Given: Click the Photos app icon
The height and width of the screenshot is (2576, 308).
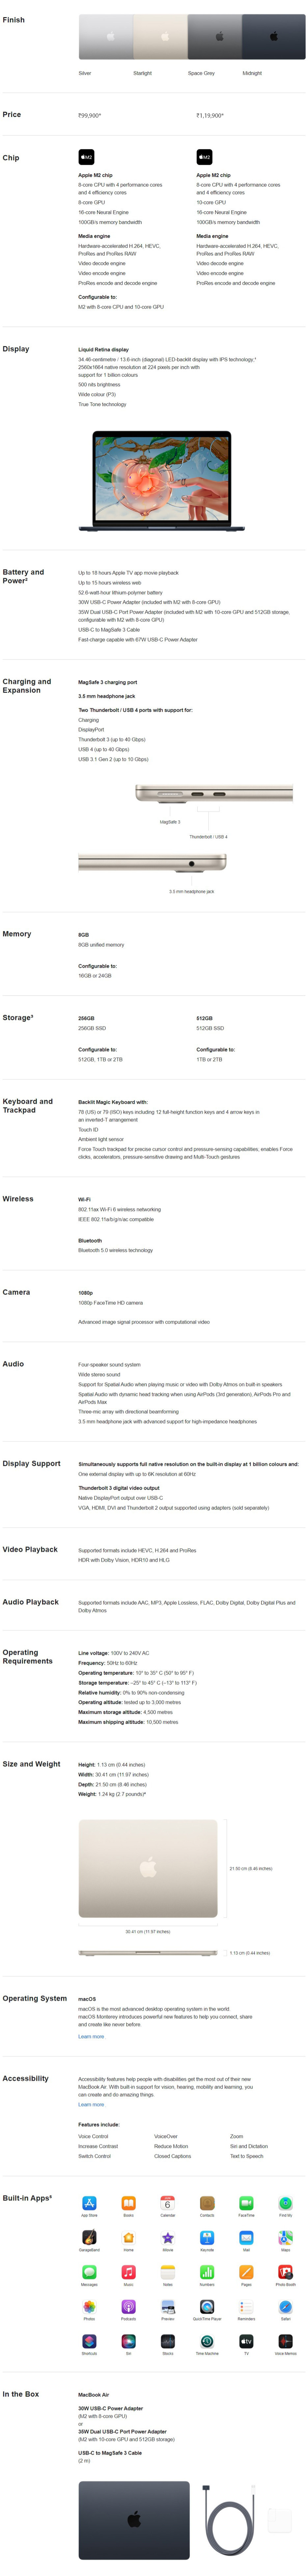Looking at the screenshot, I should [89, 2307].
